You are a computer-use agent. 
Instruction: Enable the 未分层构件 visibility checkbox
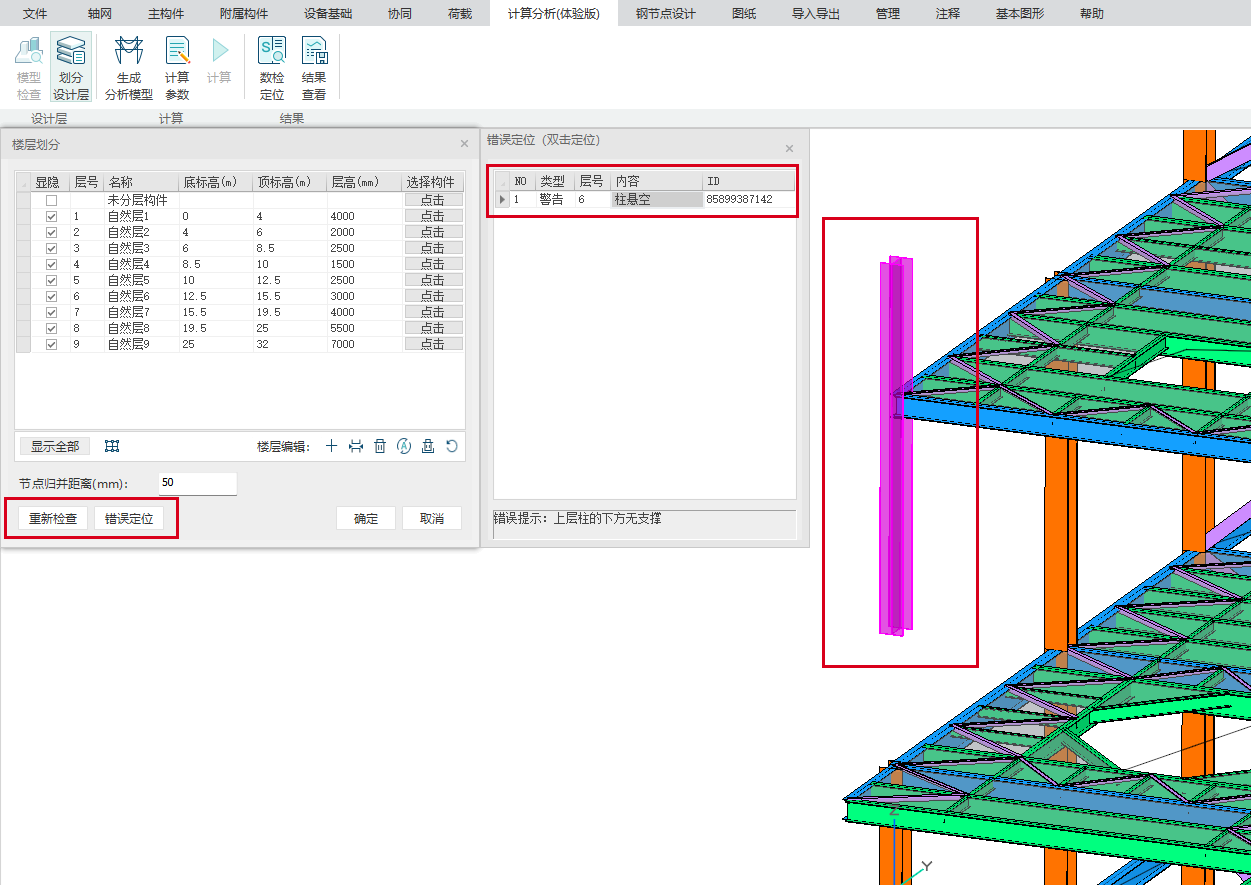51,200
